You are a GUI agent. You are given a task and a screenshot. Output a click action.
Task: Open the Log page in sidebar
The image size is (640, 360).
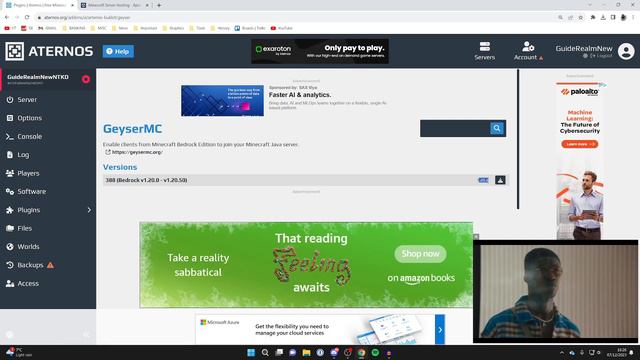(x=23, y=155)
